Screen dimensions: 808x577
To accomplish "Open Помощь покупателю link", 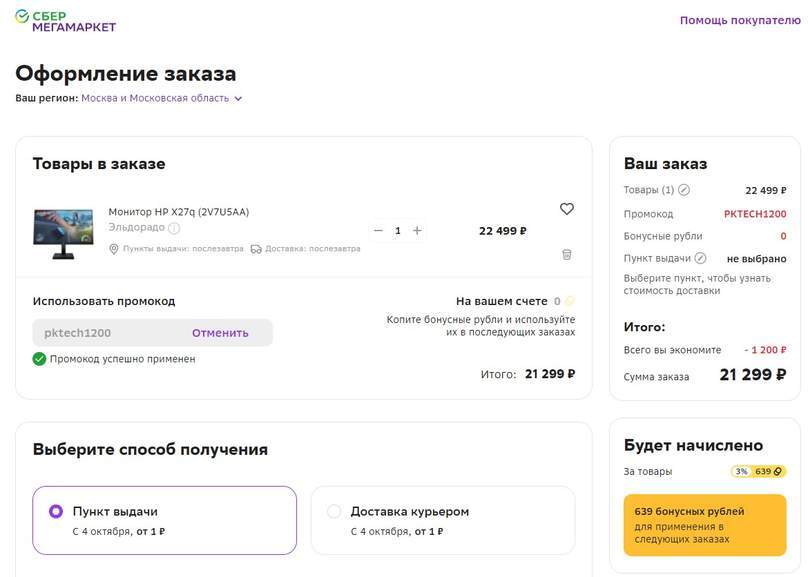I will pos(740,21).
